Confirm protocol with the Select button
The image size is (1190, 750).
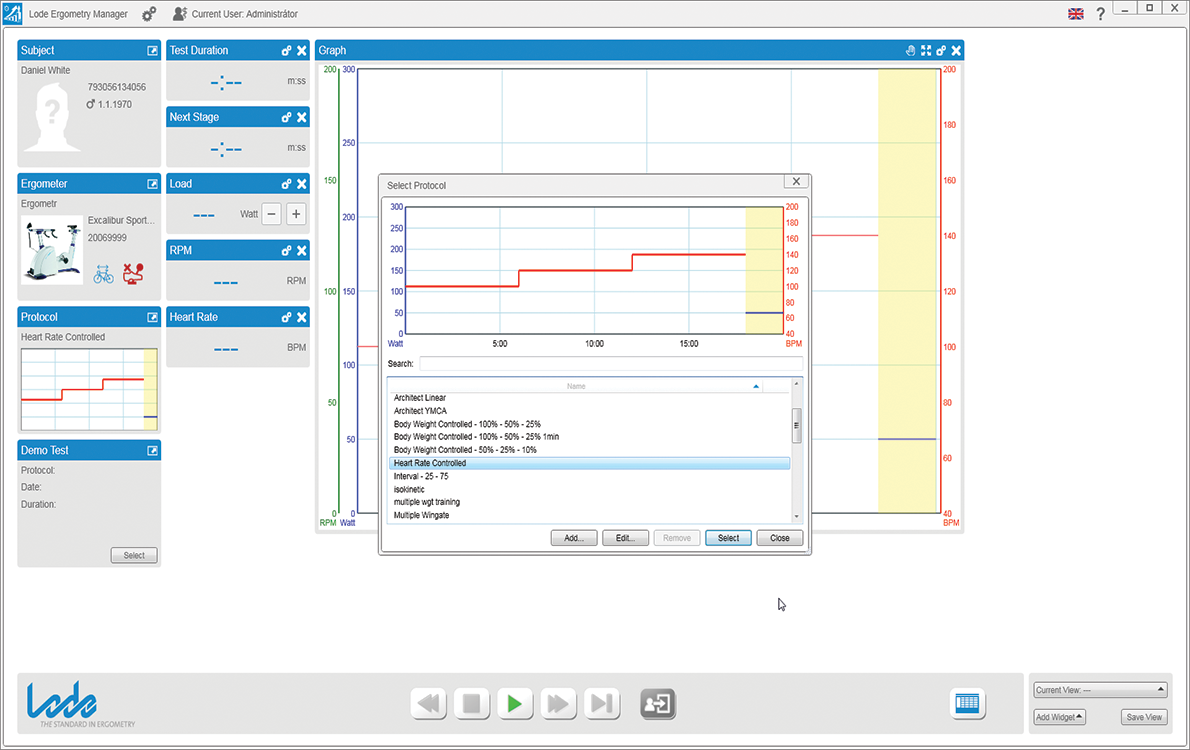(x=728, y=537)
